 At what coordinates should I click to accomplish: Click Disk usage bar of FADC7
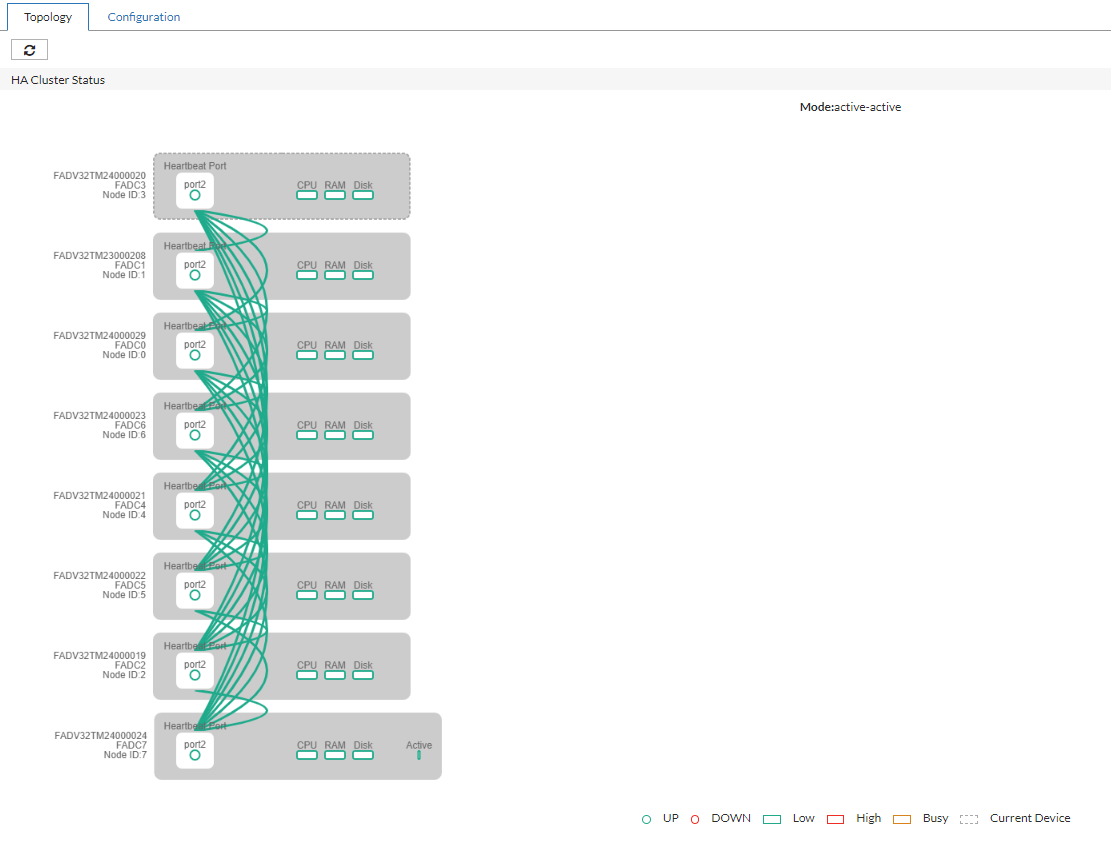point(363,756)
